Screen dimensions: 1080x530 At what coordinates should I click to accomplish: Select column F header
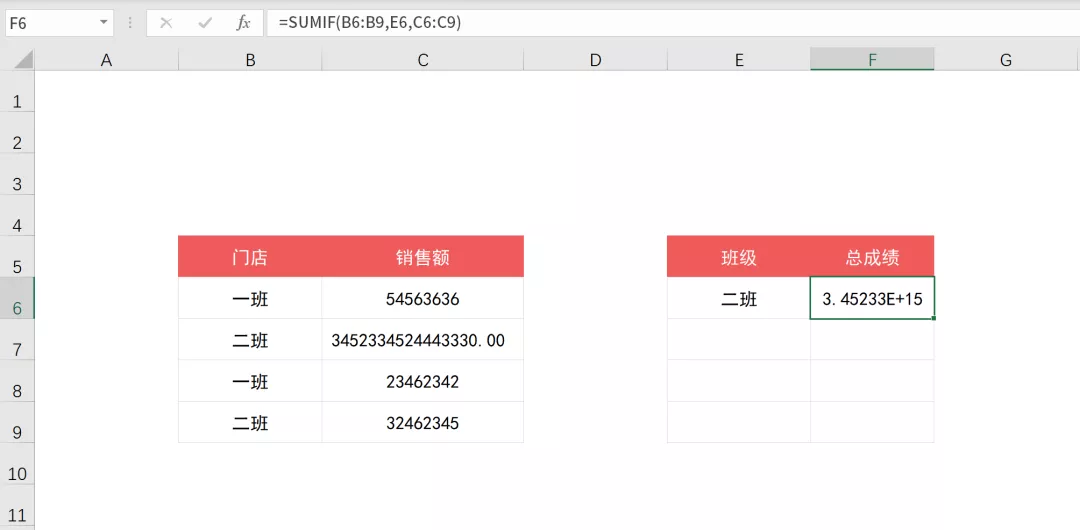(x=873, y=60)
